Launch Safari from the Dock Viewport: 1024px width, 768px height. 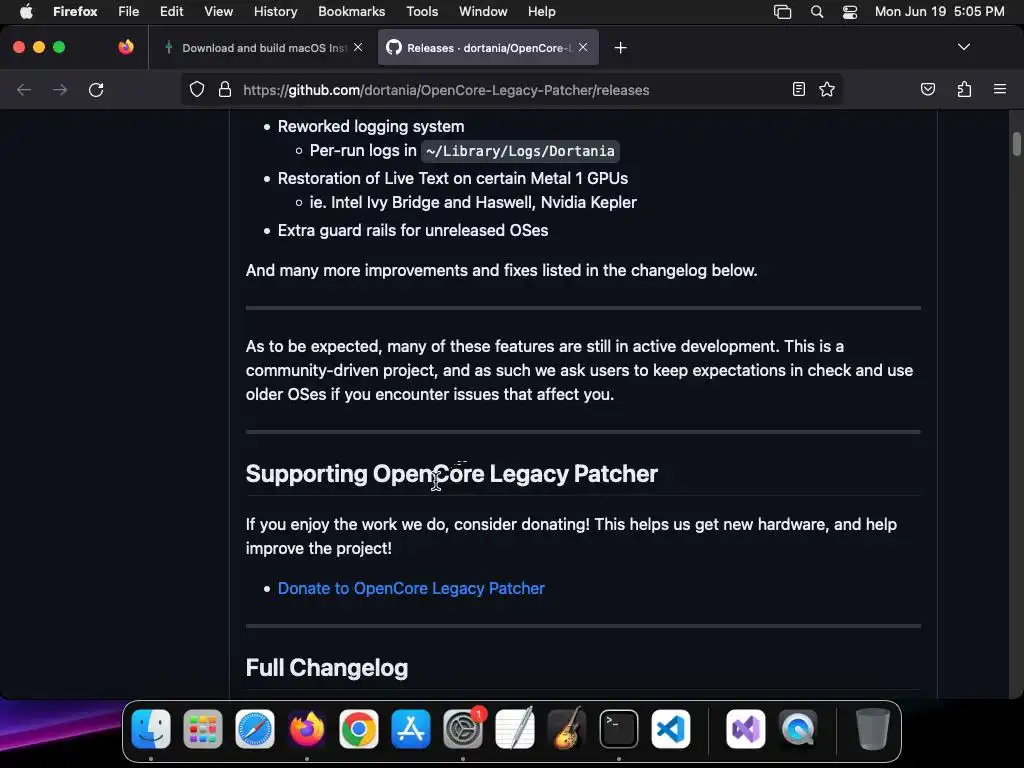255,728
